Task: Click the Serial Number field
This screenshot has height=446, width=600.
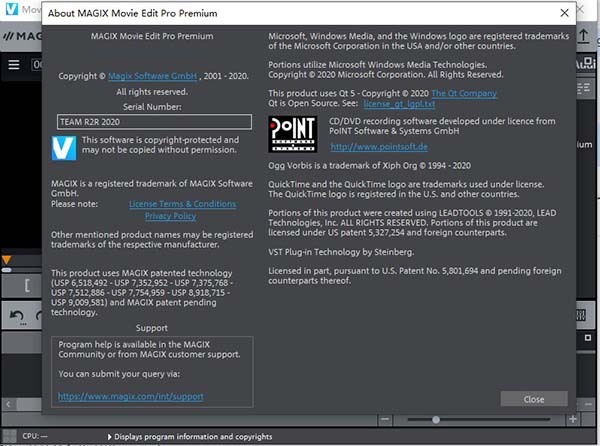Action: pos(154,122)
